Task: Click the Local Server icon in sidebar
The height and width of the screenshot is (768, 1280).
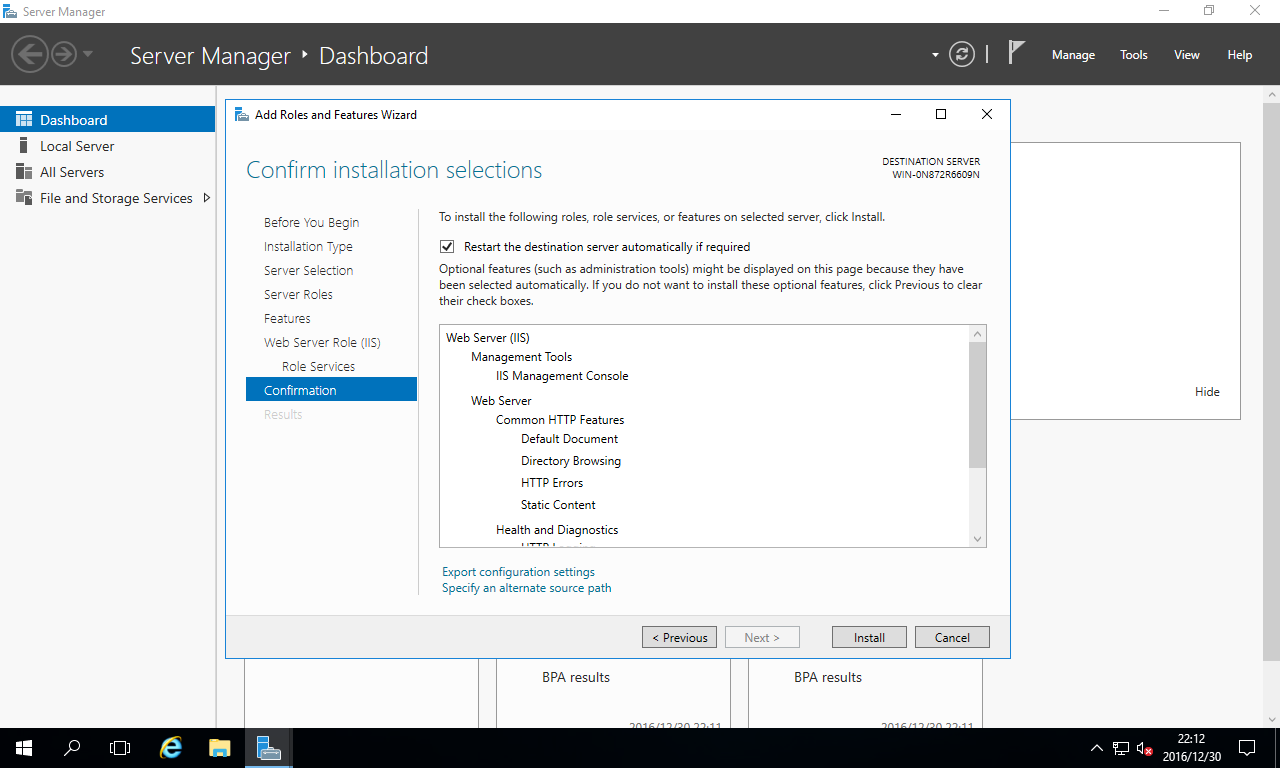Action: (x=23, y=146)
